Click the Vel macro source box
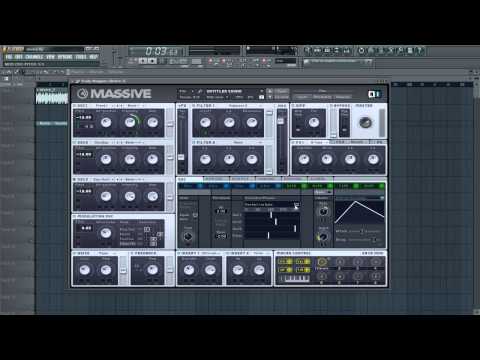 point(303,262)
